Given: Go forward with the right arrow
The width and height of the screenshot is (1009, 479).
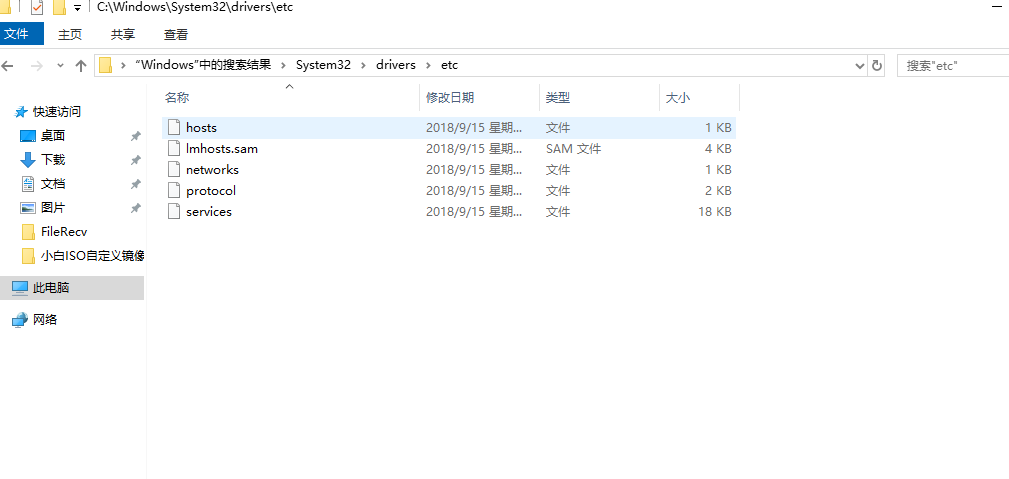Looking at the screenshot, I should click(x=37, y=65).
